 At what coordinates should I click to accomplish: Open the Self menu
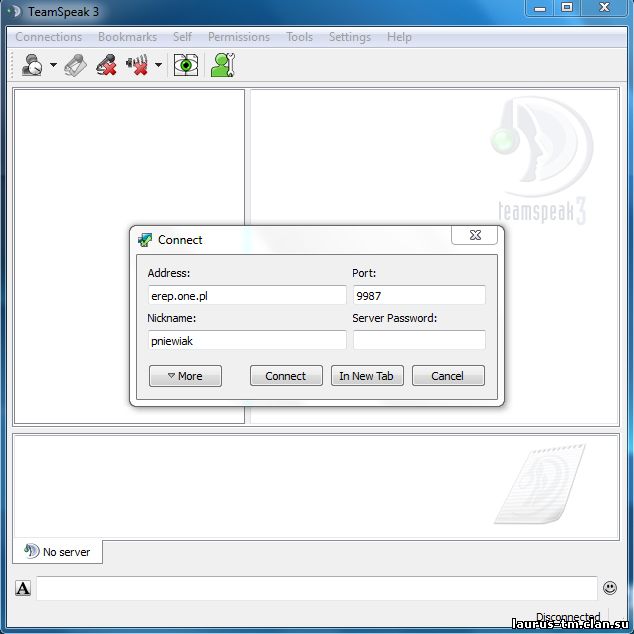(182, 37)
